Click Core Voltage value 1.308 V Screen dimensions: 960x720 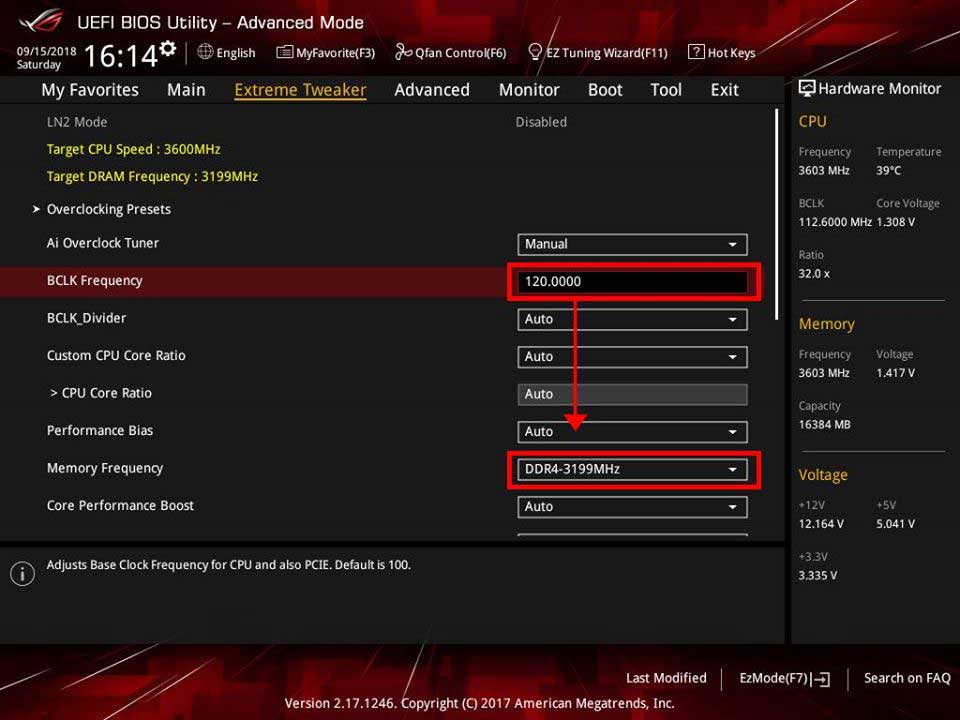pyautogui.click(x=895, y=222)
